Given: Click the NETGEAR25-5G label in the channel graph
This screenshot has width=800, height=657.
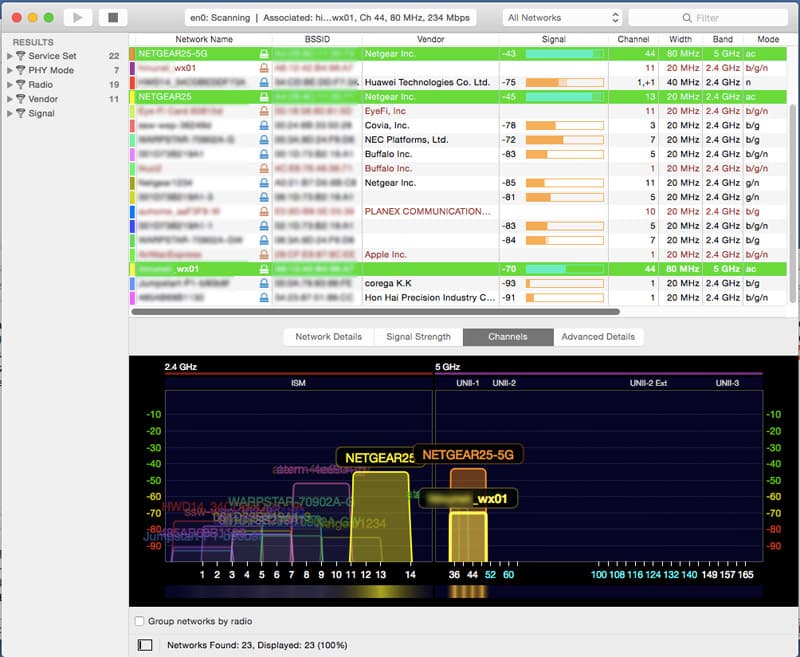Looking at the screenshot, I should [468, 455].
